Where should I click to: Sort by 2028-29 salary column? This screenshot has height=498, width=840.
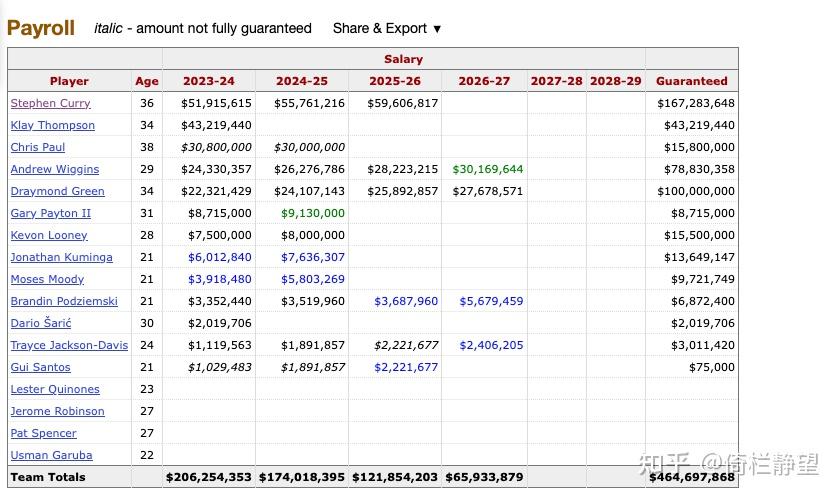click(x=616, y=81)
